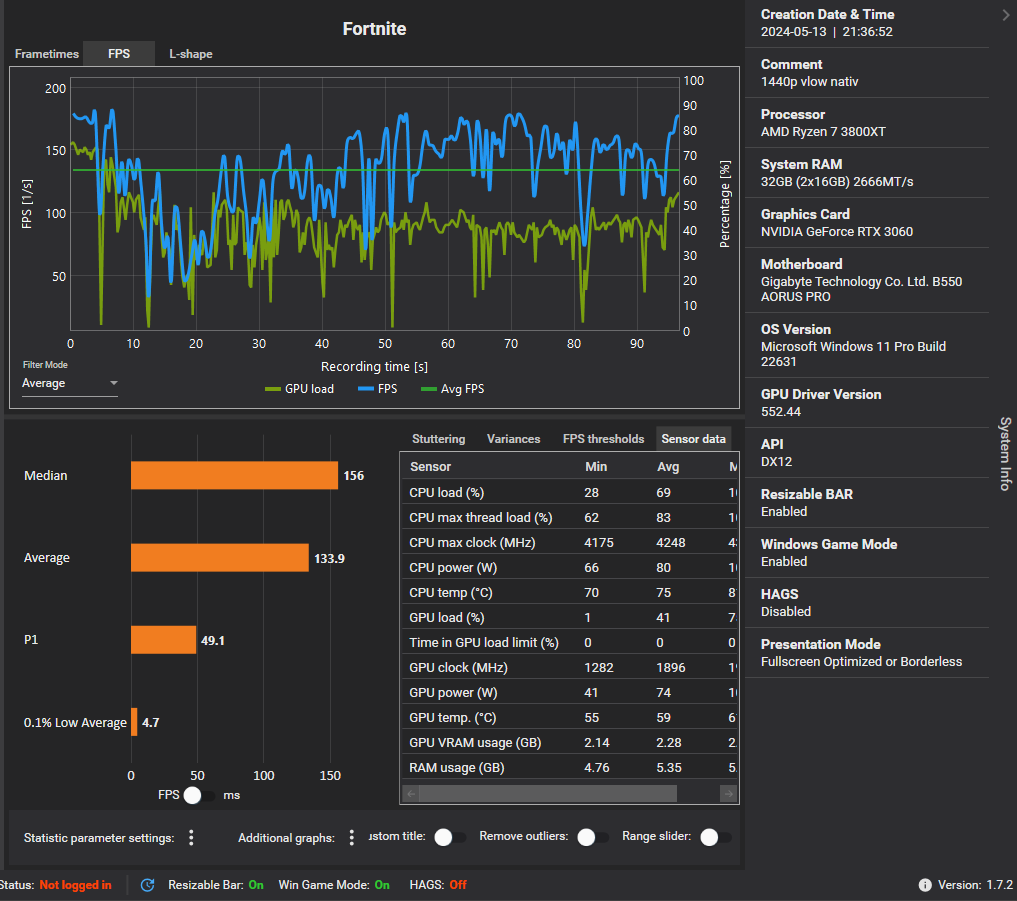Image resolution: width=1017 pixels, height=901 pixels.
Task: Click the 0.1% Low Average bar
Action: pos(134,722)
